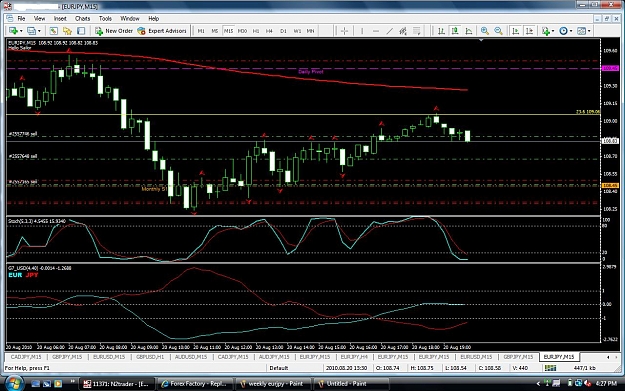This screenshot has height=391, width=625.
Task: Select the Fibonacci retracement tool
Action: coord(417,31)
